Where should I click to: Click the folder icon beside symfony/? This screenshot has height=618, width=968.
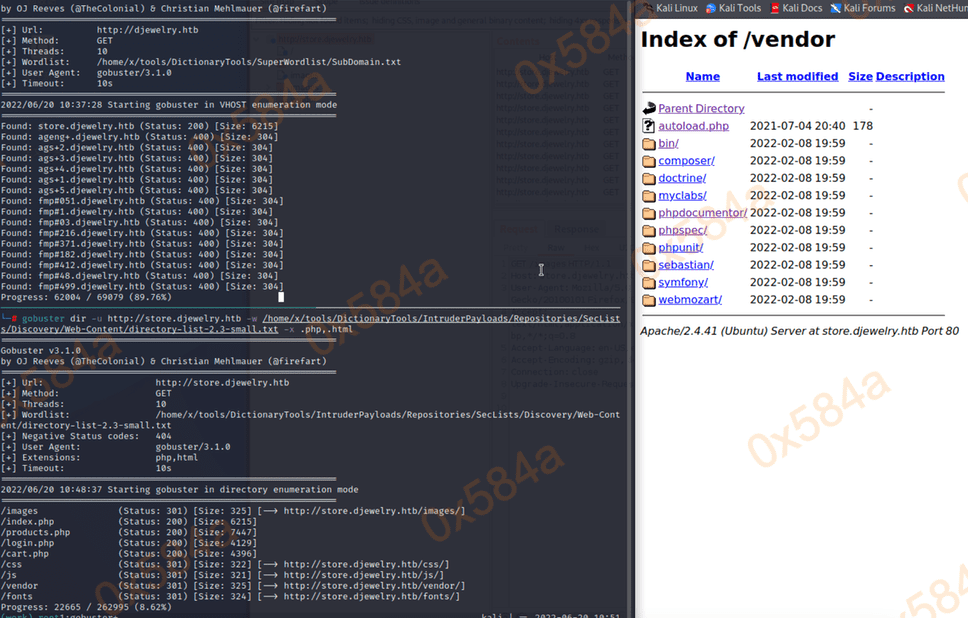[x=649, y=283]
